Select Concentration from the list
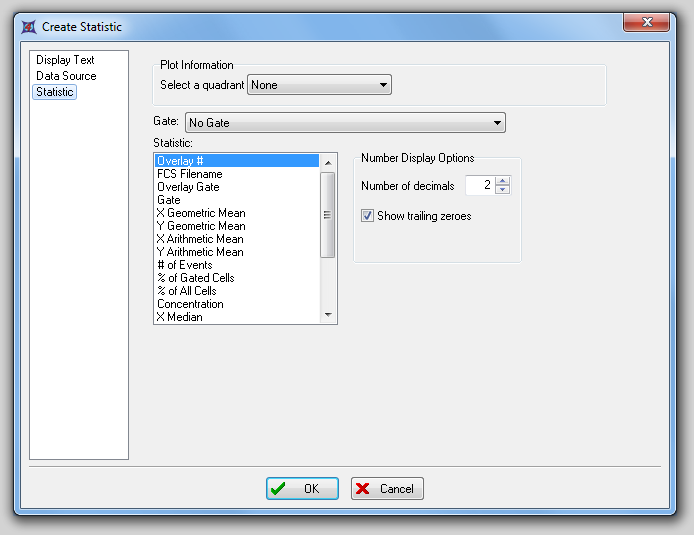The image size is (694, 535). (x=190, y=304)
